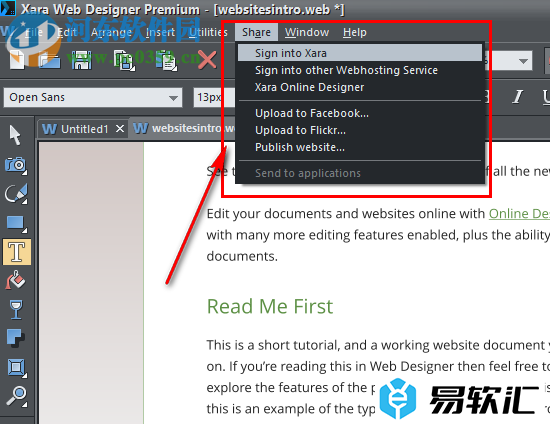The image size is (550, 424).
Task: Select the Fill bucket tool
Action: point(15,281)
